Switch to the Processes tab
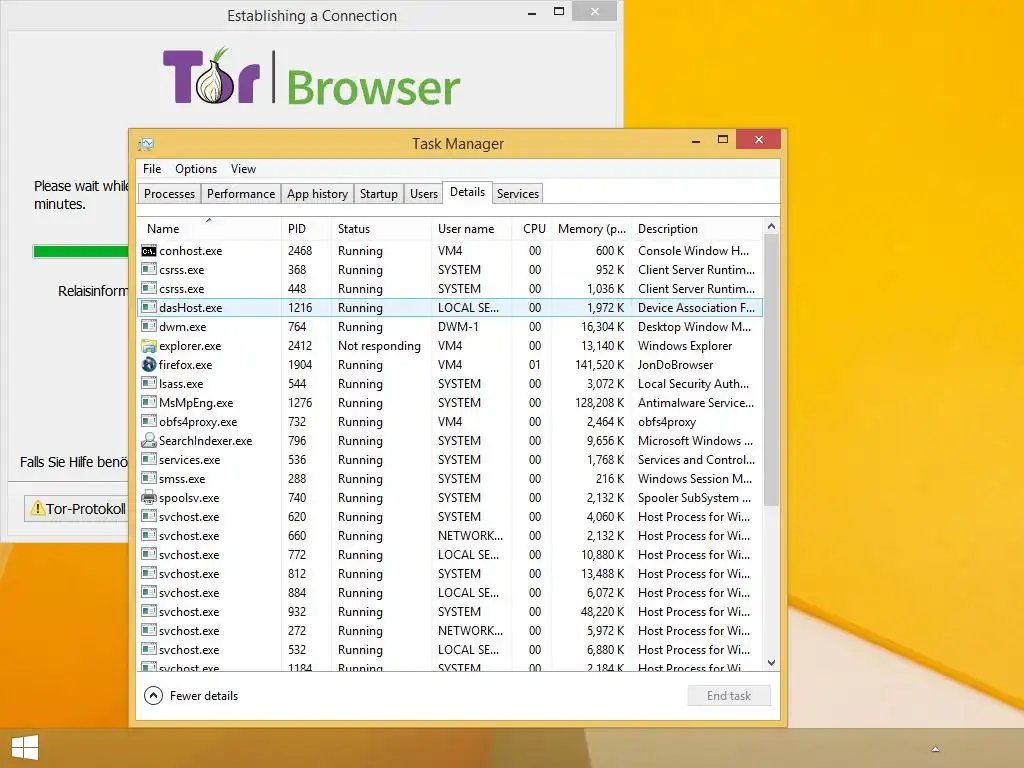Viewport: 1024px width, 768px height. pyautogui.click(x=169, y=194)
